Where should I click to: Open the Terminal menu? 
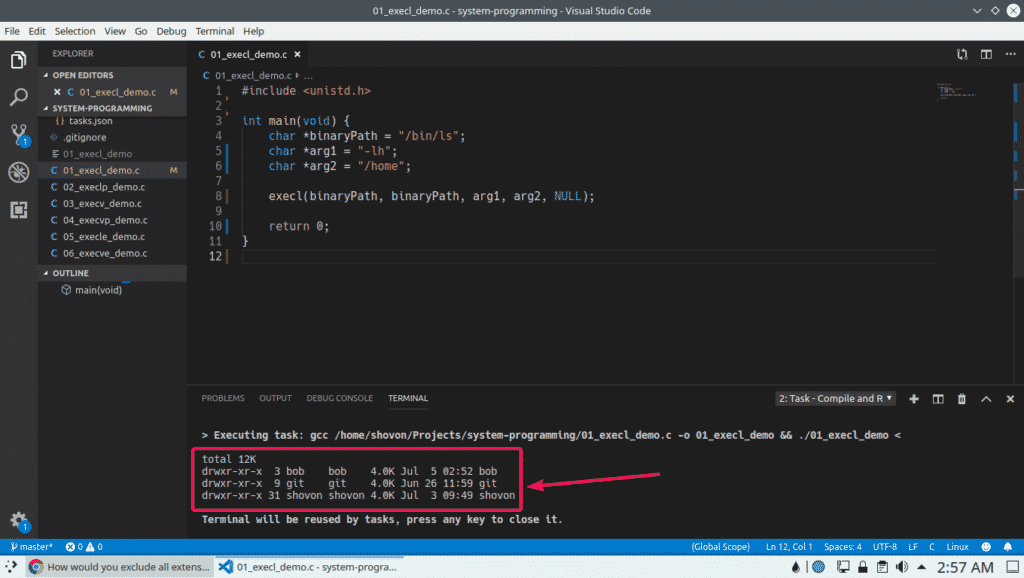click(215, 31)
